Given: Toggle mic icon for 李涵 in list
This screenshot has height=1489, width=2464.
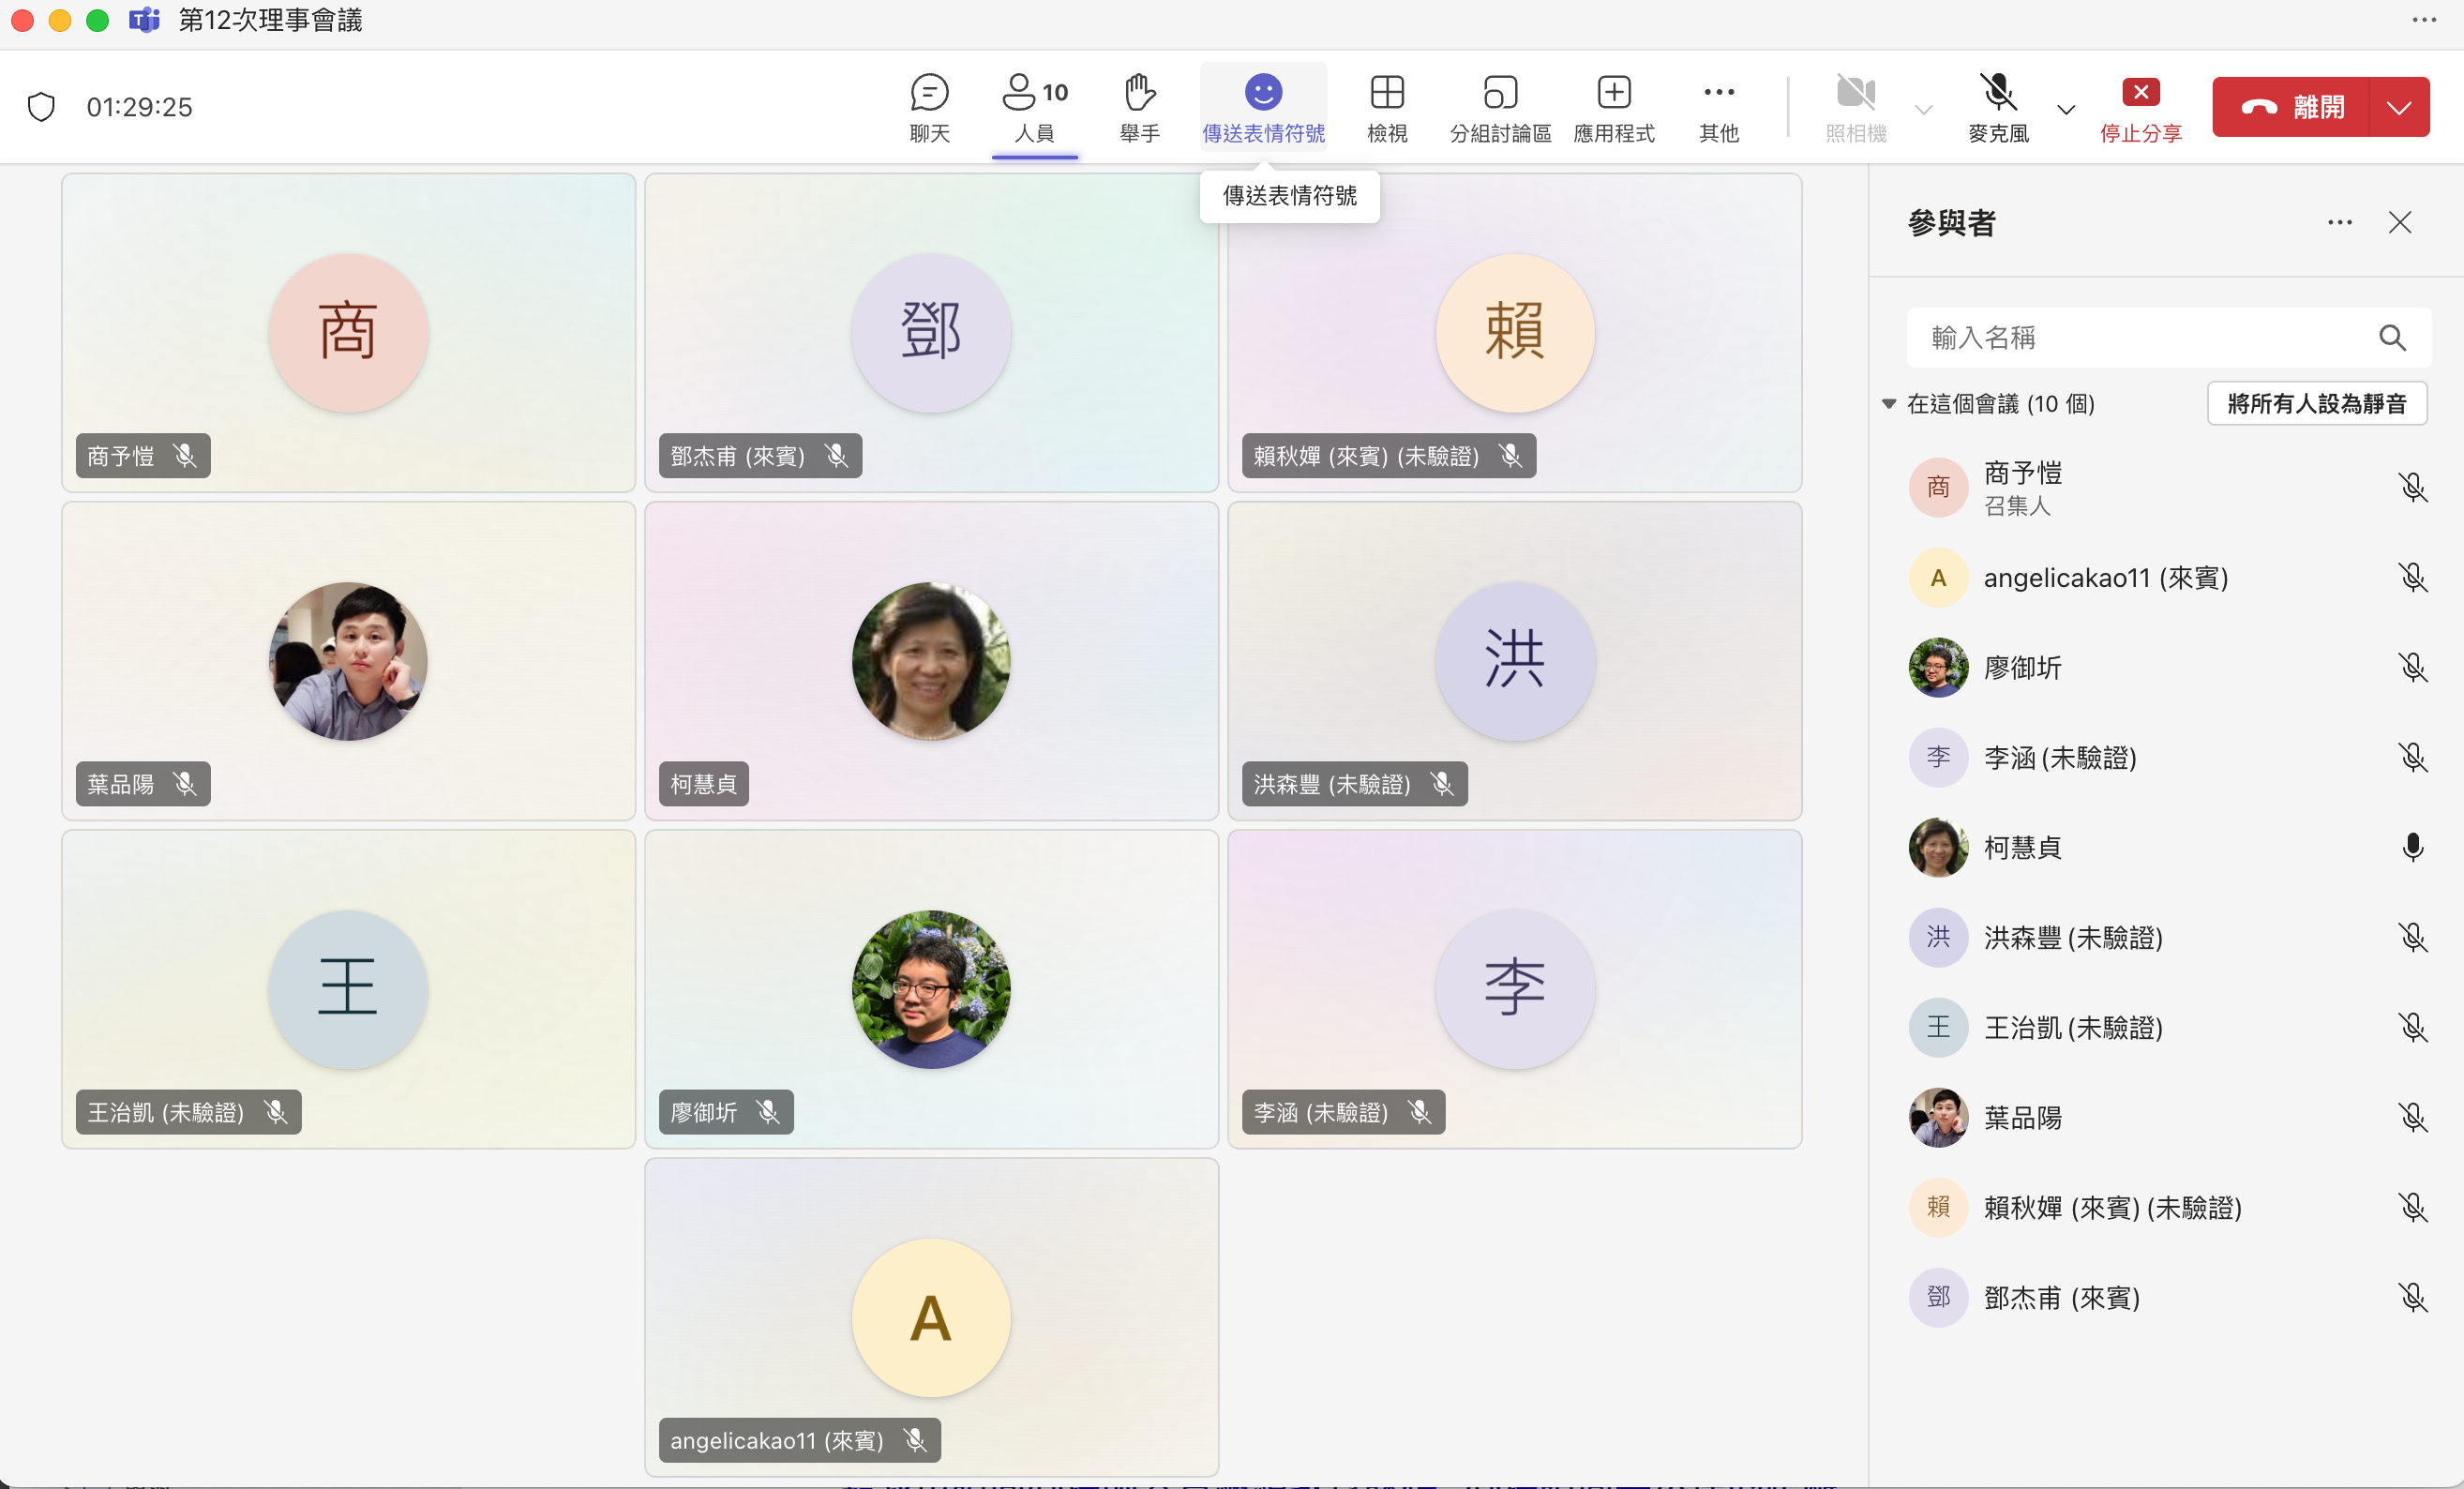Looking at the screenshot, I should (x=2413, y=757).
